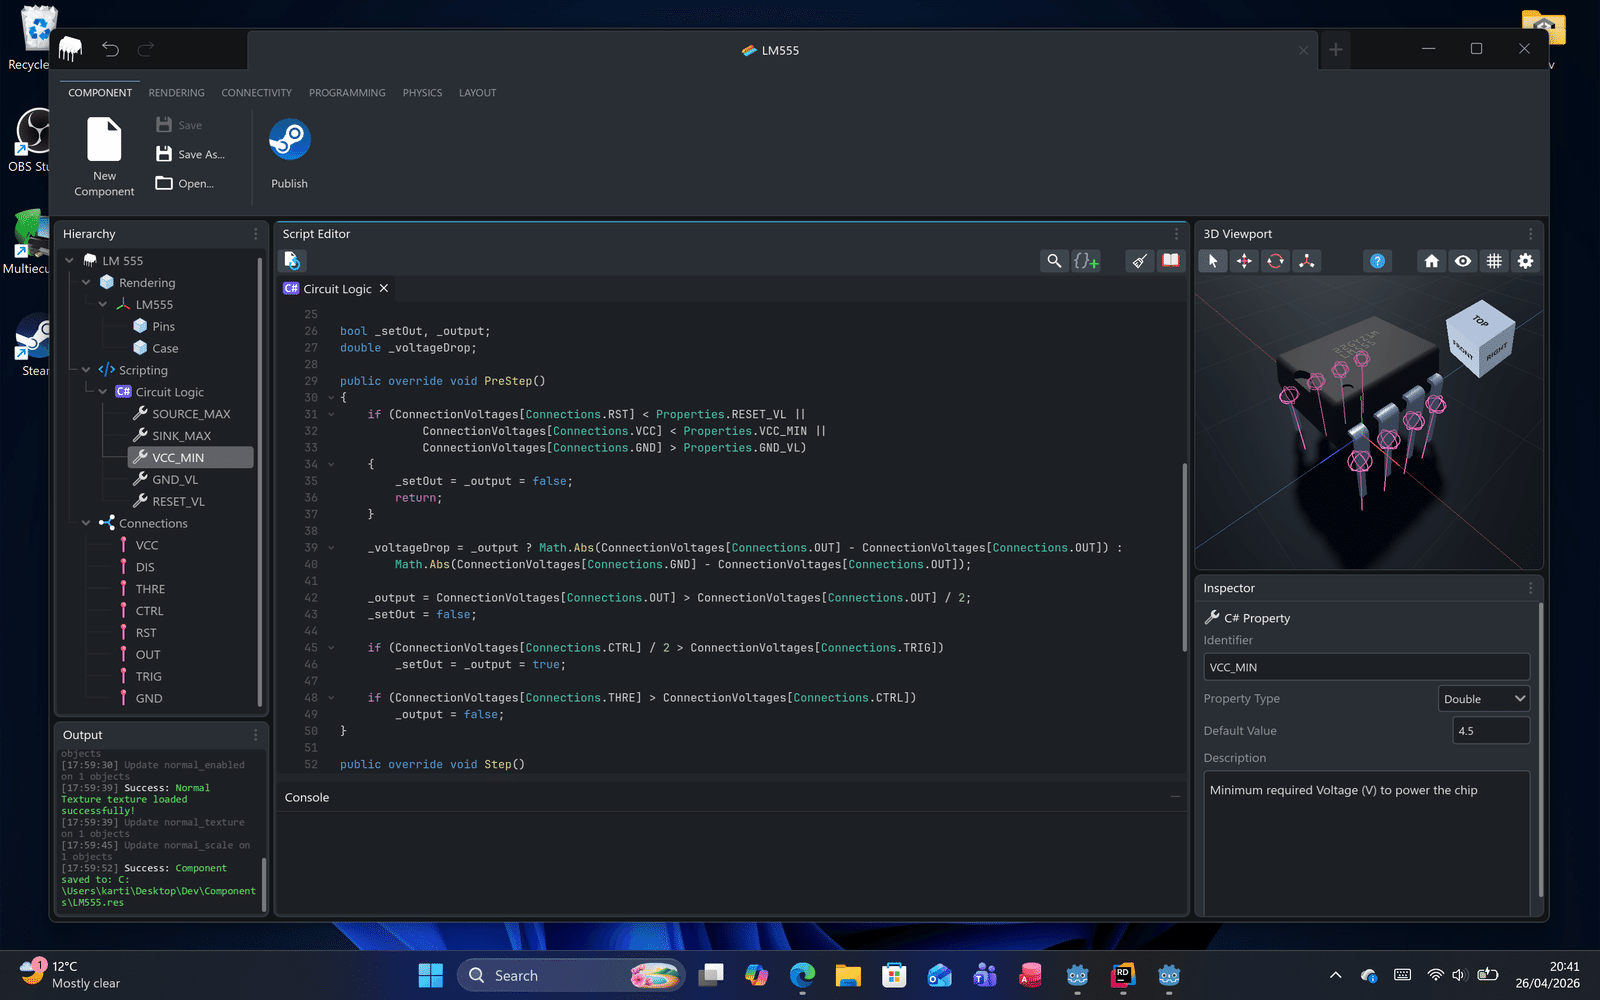Viewport: 1600px width, 1000px height.
Task: Collapse the Scripting node in the Hierarchy
Action: click(x=86, y=370)
